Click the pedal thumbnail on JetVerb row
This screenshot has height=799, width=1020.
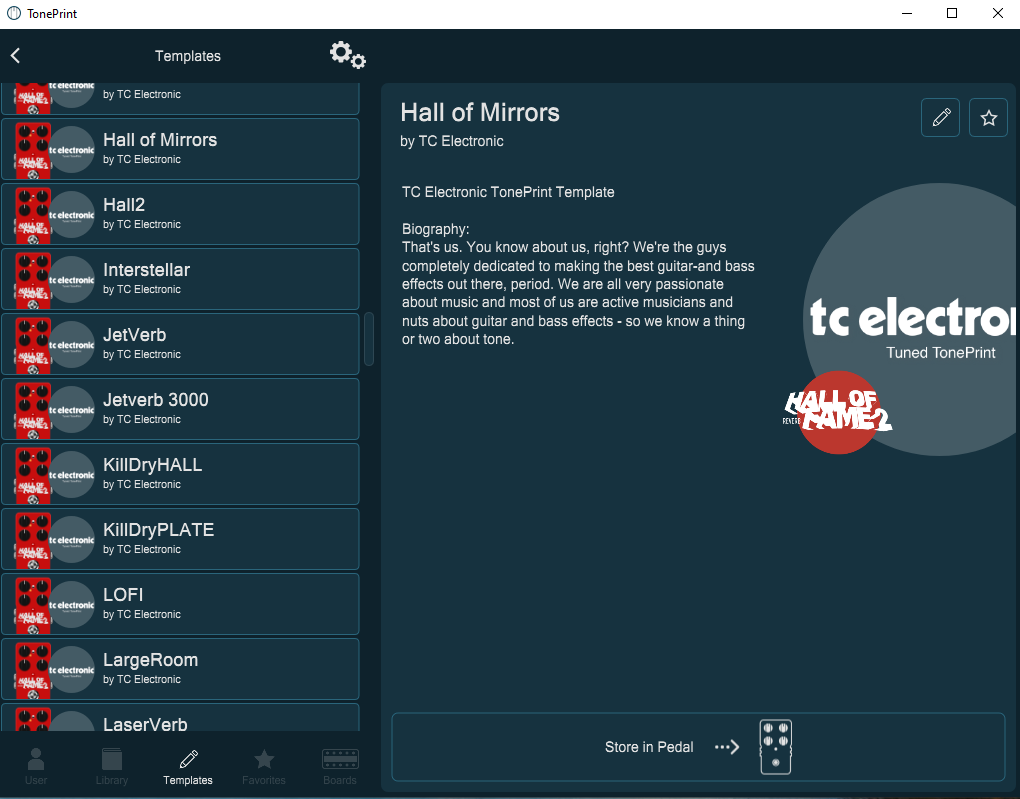[x=33, y=345]
